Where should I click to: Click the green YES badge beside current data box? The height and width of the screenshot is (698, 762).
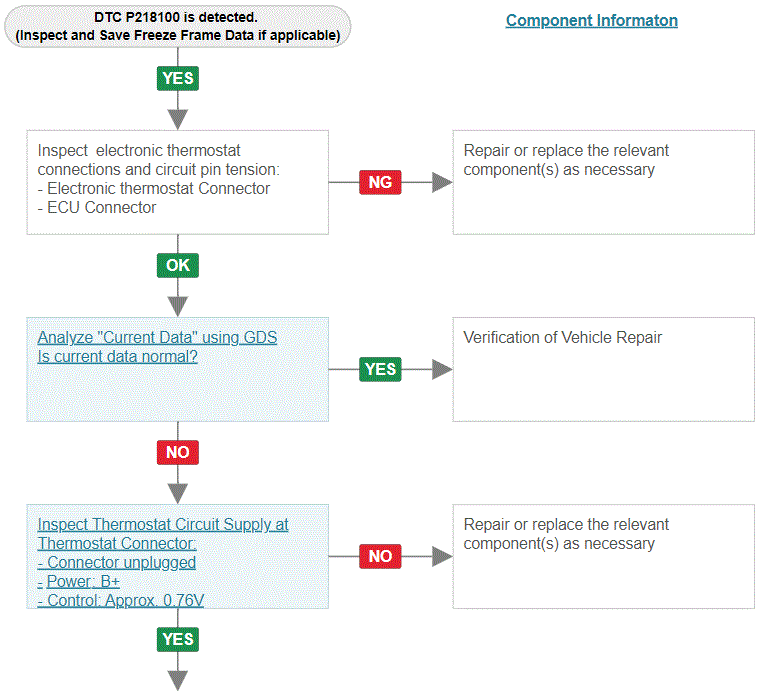pos(380,369)
